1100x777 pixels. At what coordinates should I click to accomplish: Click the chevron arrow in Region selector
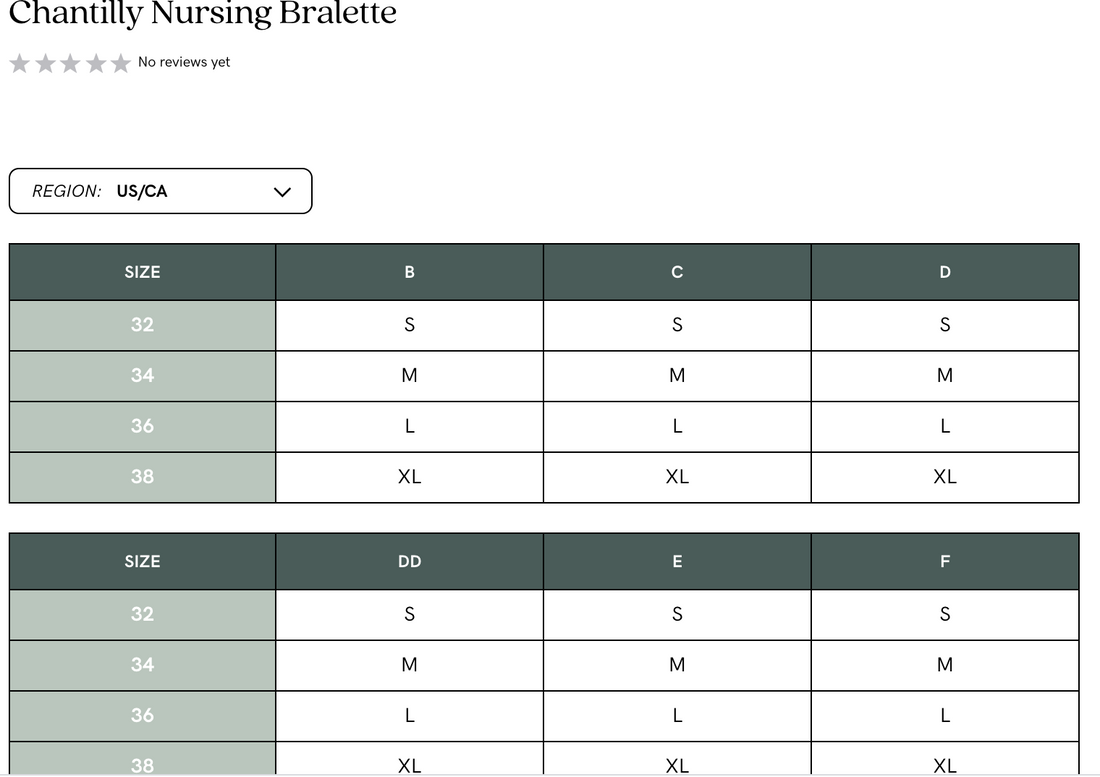coord(282,192)
